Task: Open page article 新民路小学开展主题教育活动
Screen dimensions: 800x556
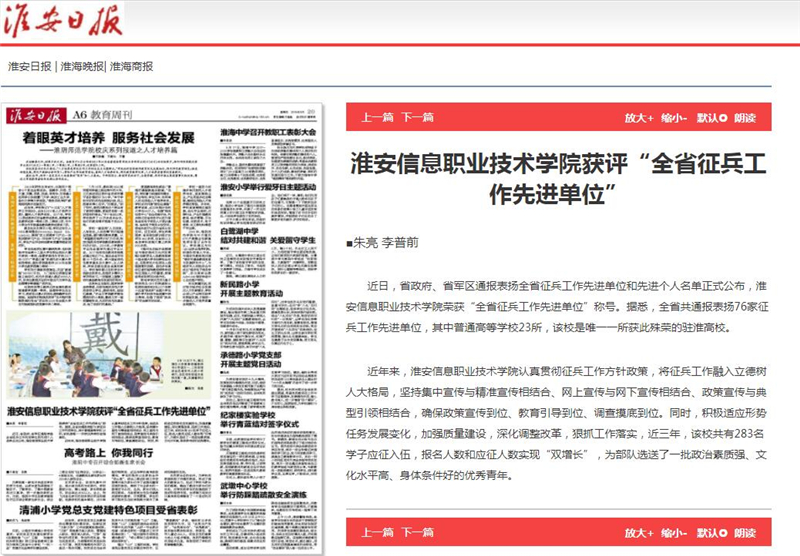Action: pos(252,289)
